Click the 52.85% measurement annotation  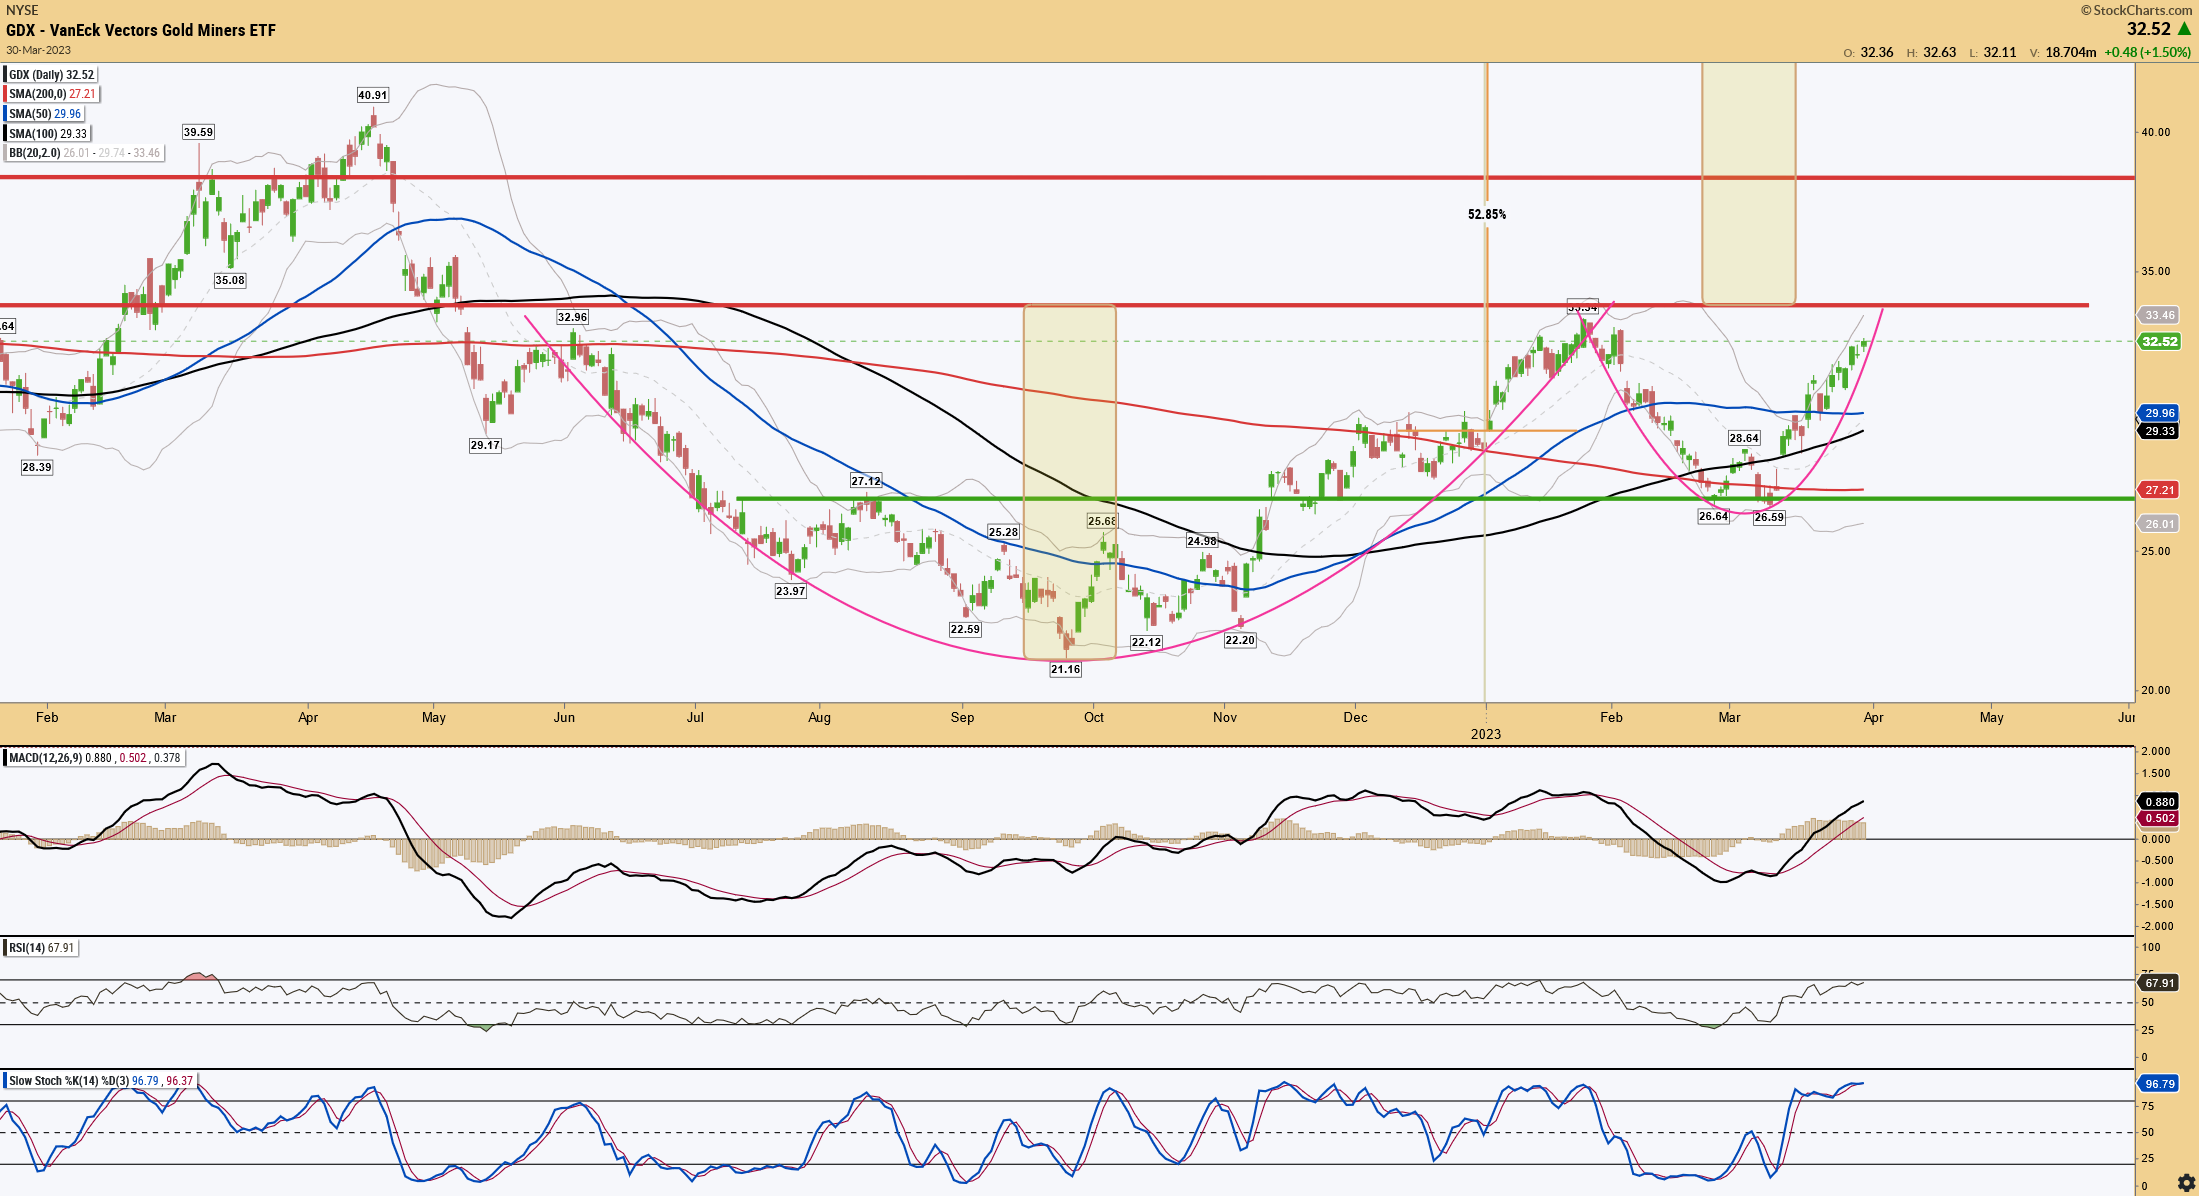click(1487, 214)
